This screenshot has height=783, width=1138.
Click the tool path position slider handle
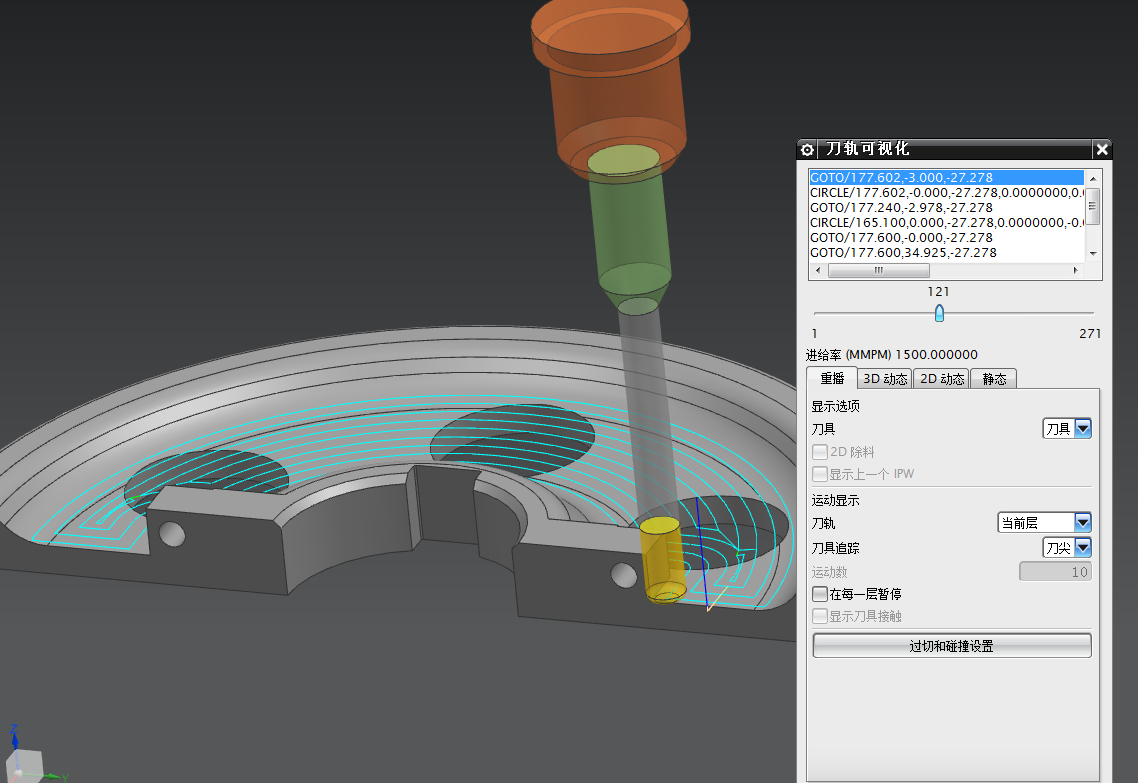click(x=939, y=313)
